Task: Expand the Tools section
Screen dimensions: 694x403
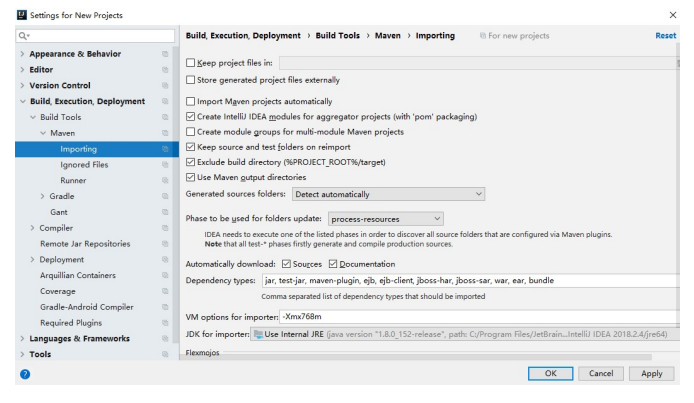Action: [x=22, y=354]
